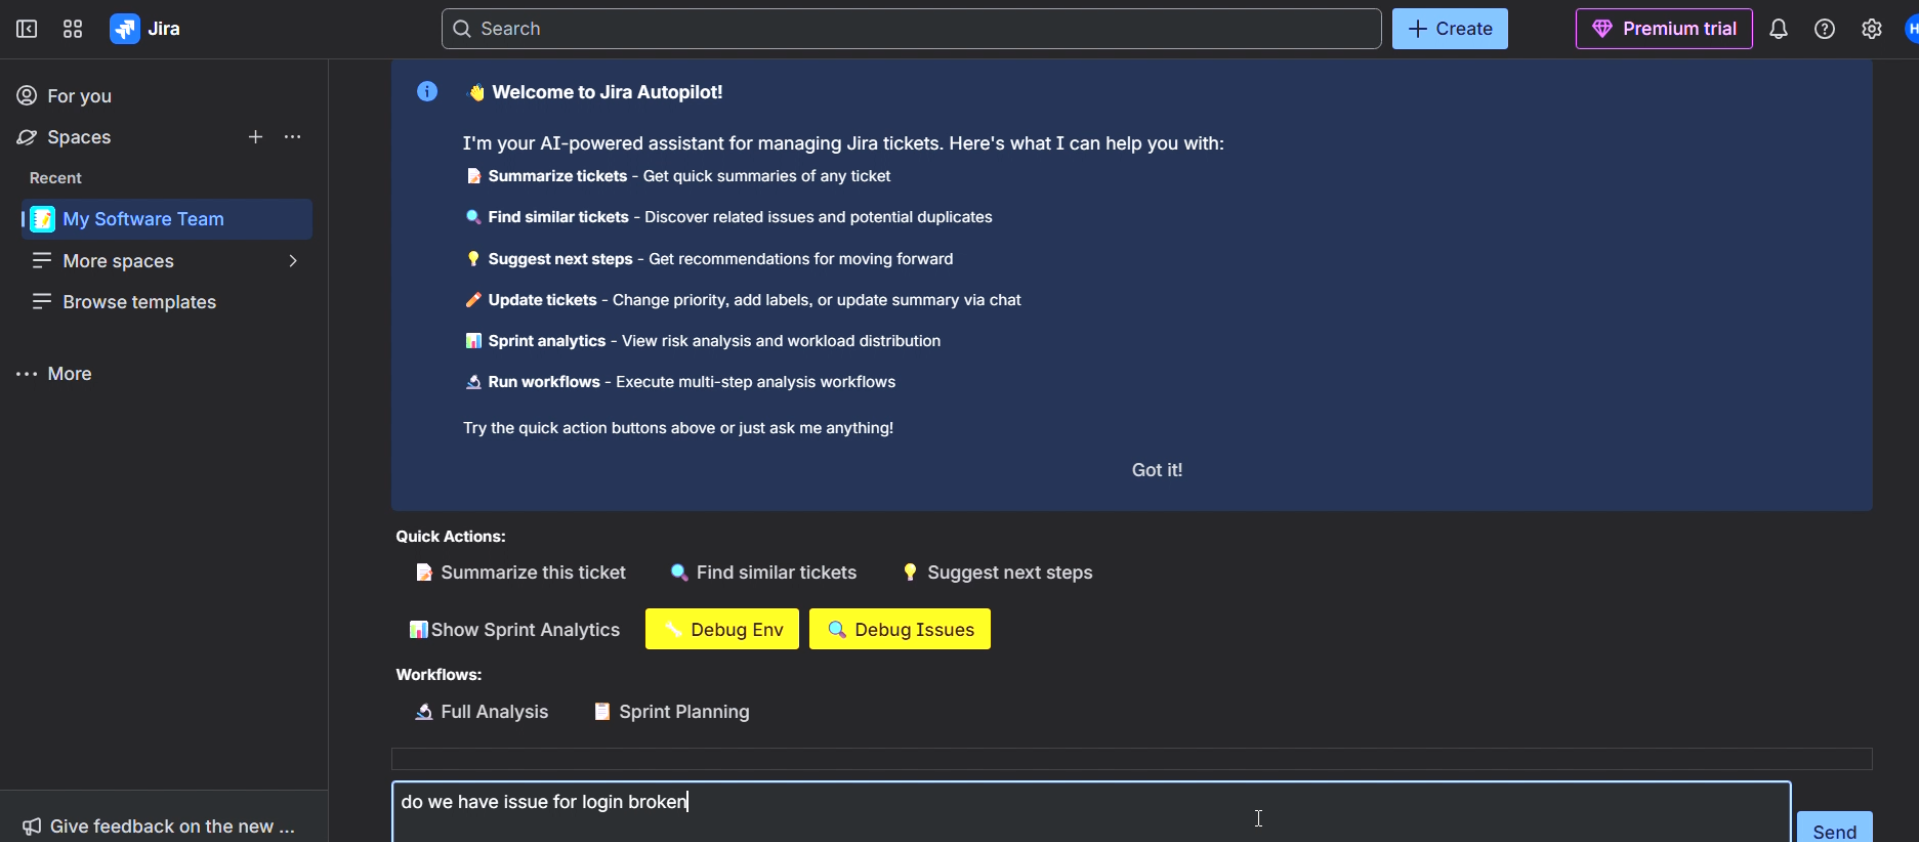Click the magnifier icon in the search bar
Viewport: 1919px width, 842px height.
462,29
